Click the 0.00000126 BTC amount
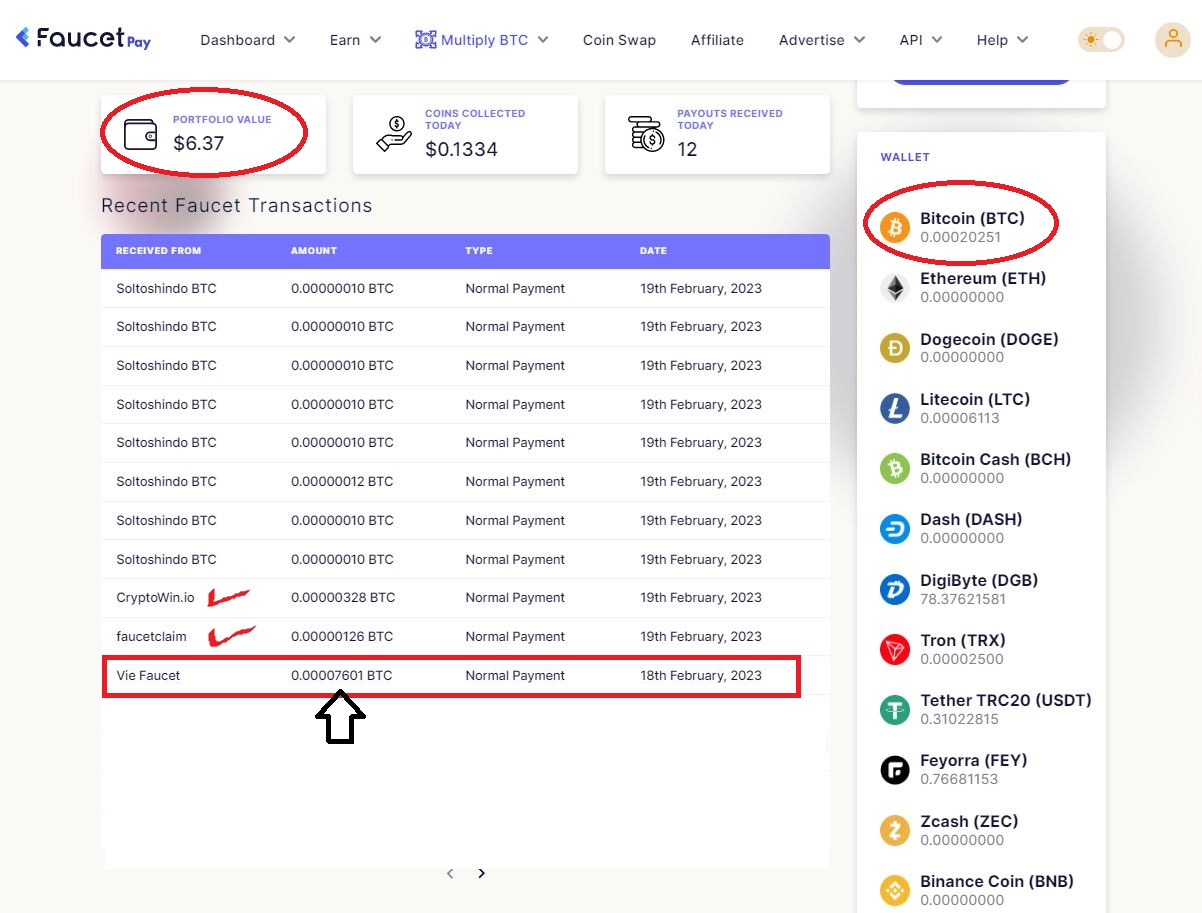Viewport: 1202px width, 913px height. coord(342,637)
